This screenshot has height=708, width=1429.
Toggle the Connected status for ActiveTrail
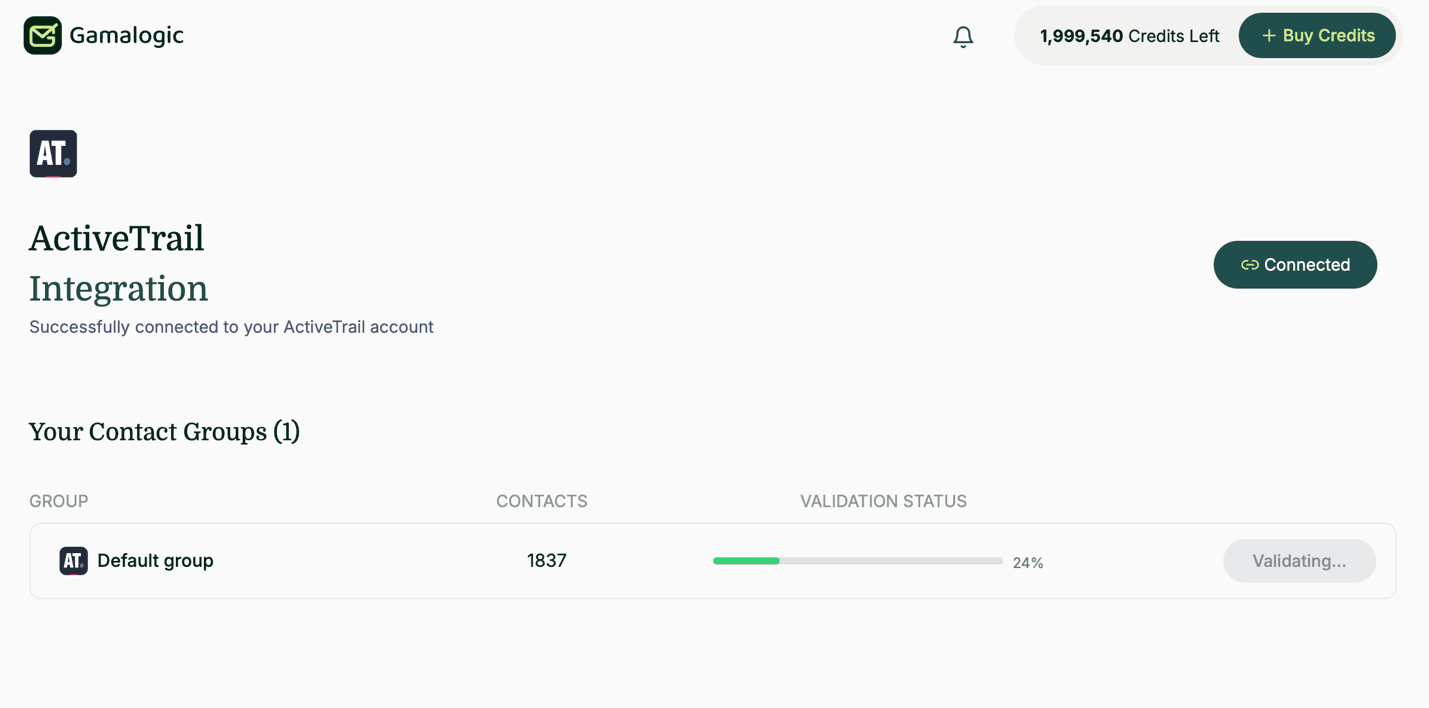click(x=1295, y=264)
